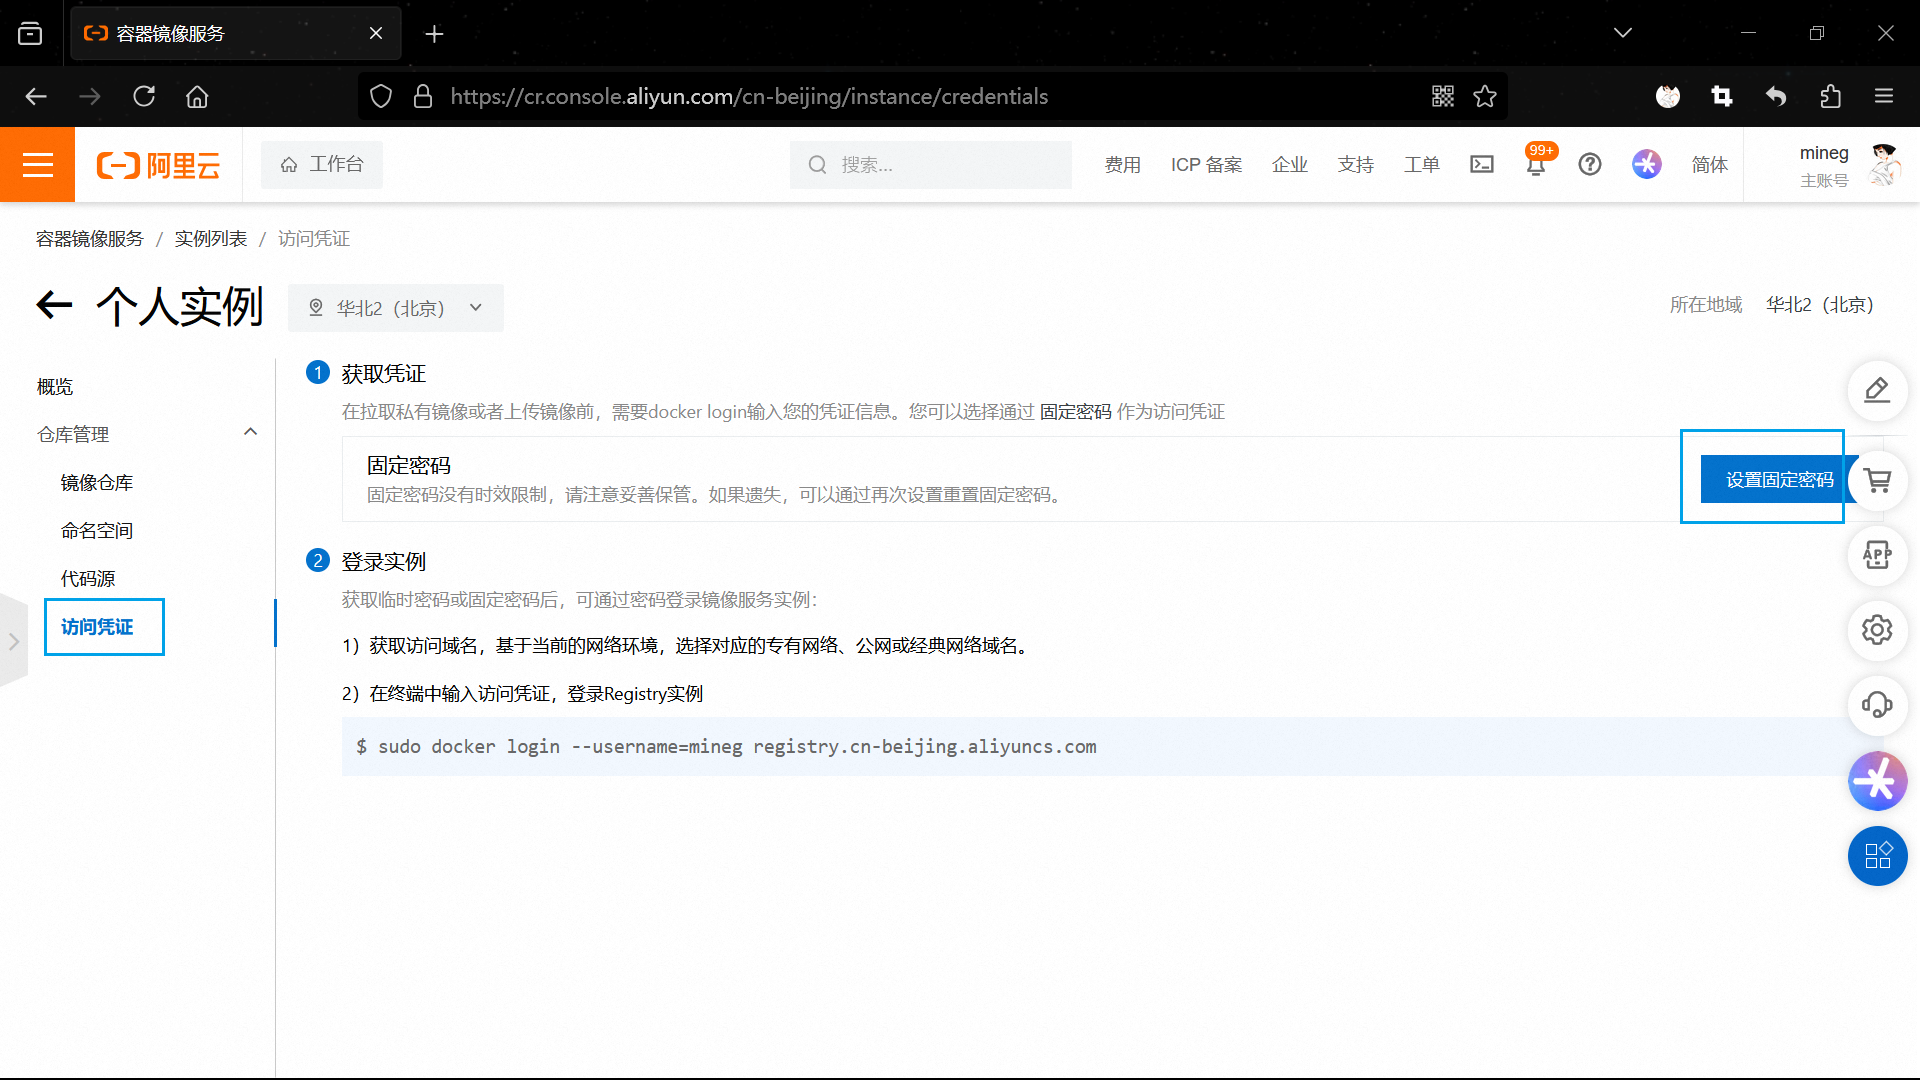Launch the Cloud Shell terminal icon

1481,164
